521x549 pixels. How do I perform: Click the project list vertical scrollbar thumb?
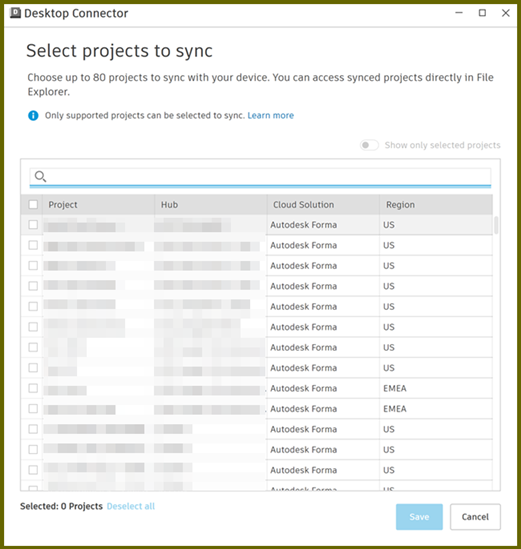(496, 225)
